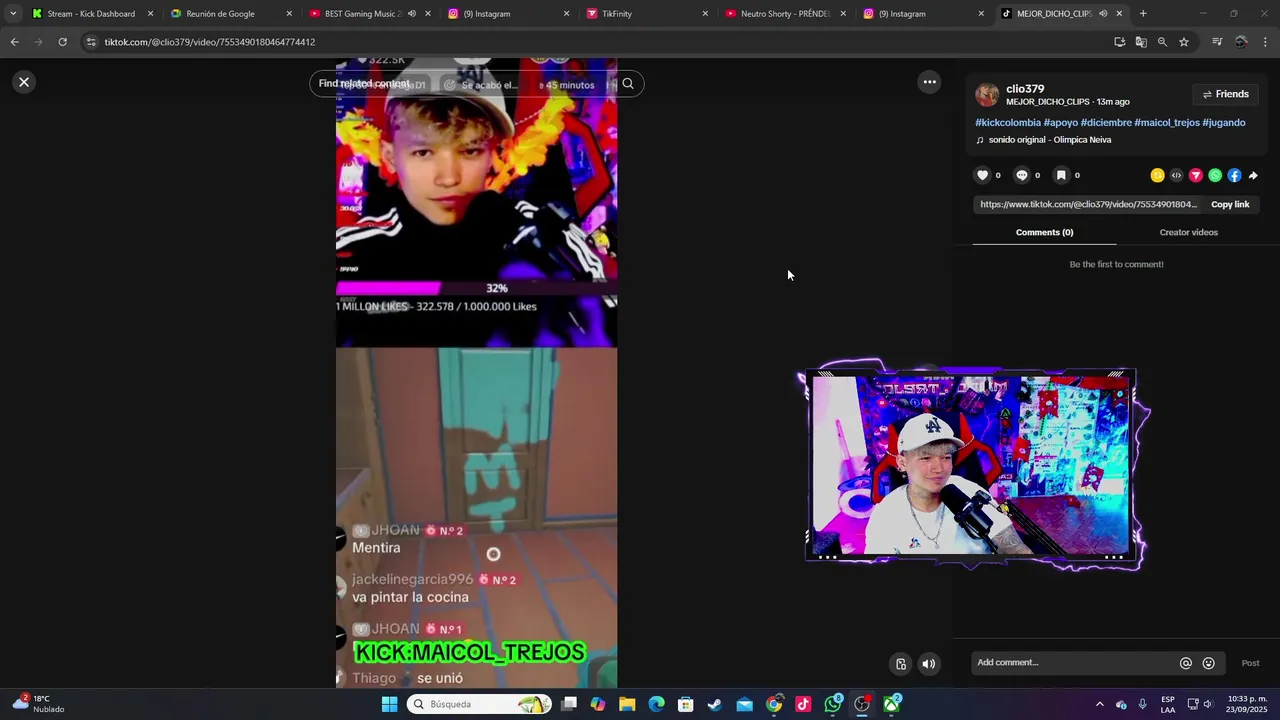Switch to Creator videos tab
This screenshot has width=1280, height=720.
(1188, 232)
